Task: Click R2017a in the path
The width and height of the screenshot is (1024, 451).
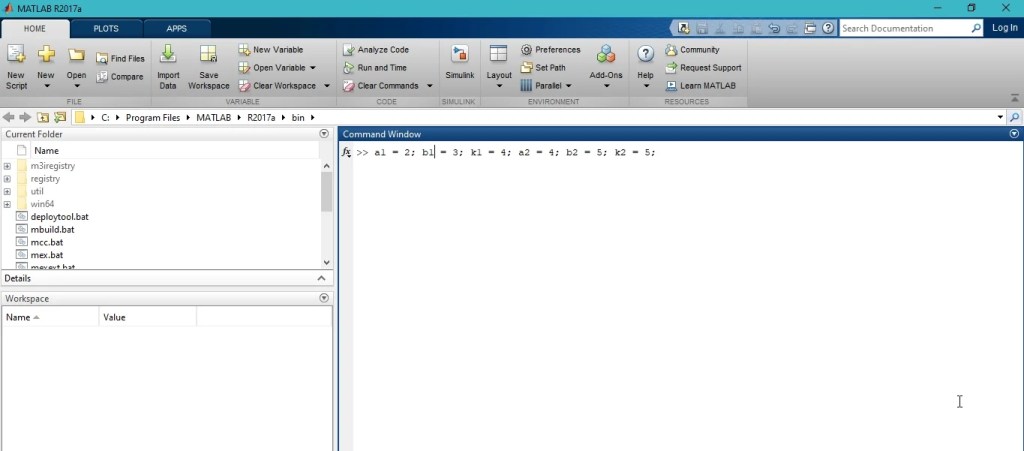Action: click(263, 117)
